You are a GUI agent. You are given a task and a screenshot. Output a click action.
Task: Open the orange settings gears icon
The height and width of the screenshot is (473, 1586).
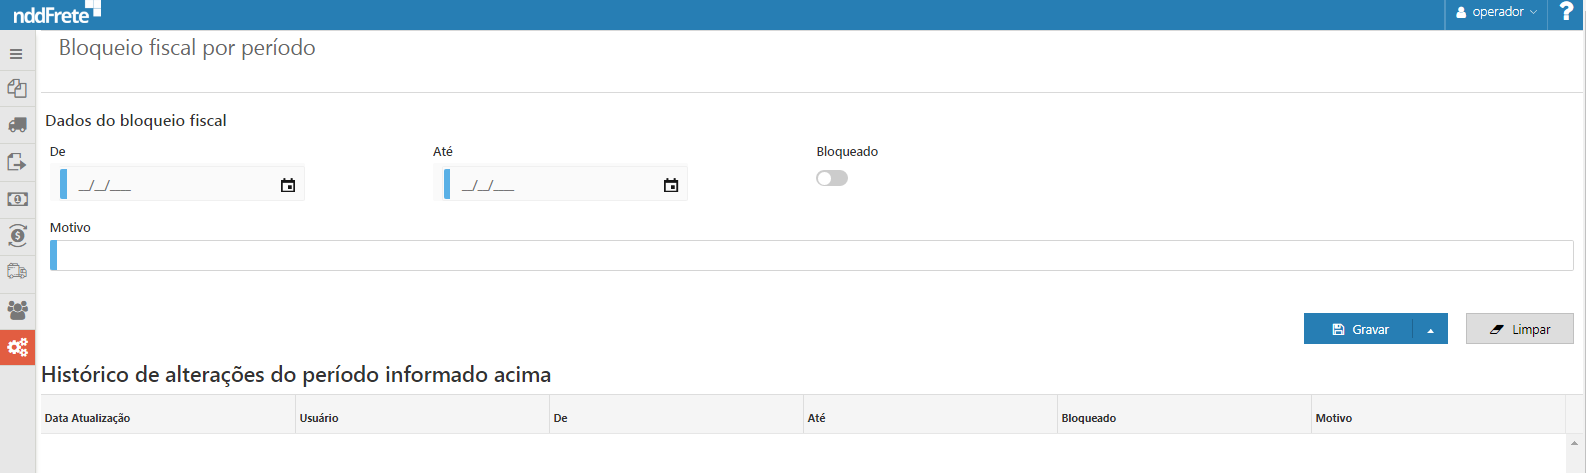pyautogui.click(x=17, y=347)
